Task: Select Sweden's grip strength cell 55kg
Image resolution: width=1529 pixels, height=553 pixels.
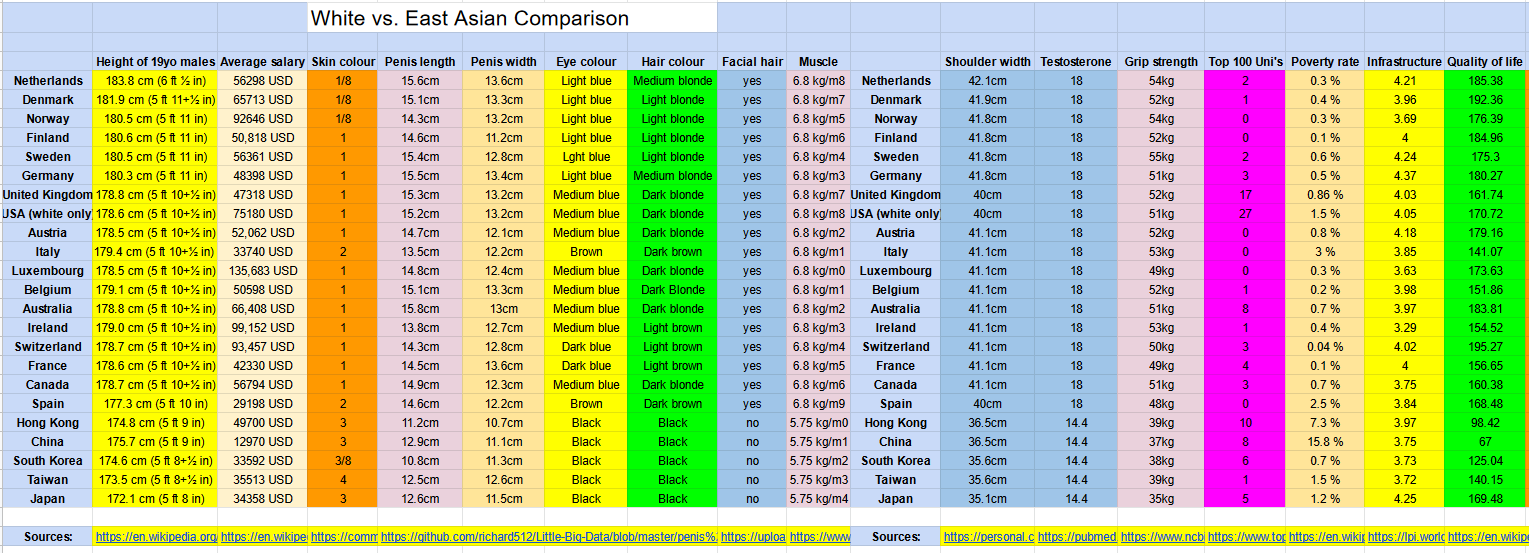Action: click(1161, 157)
